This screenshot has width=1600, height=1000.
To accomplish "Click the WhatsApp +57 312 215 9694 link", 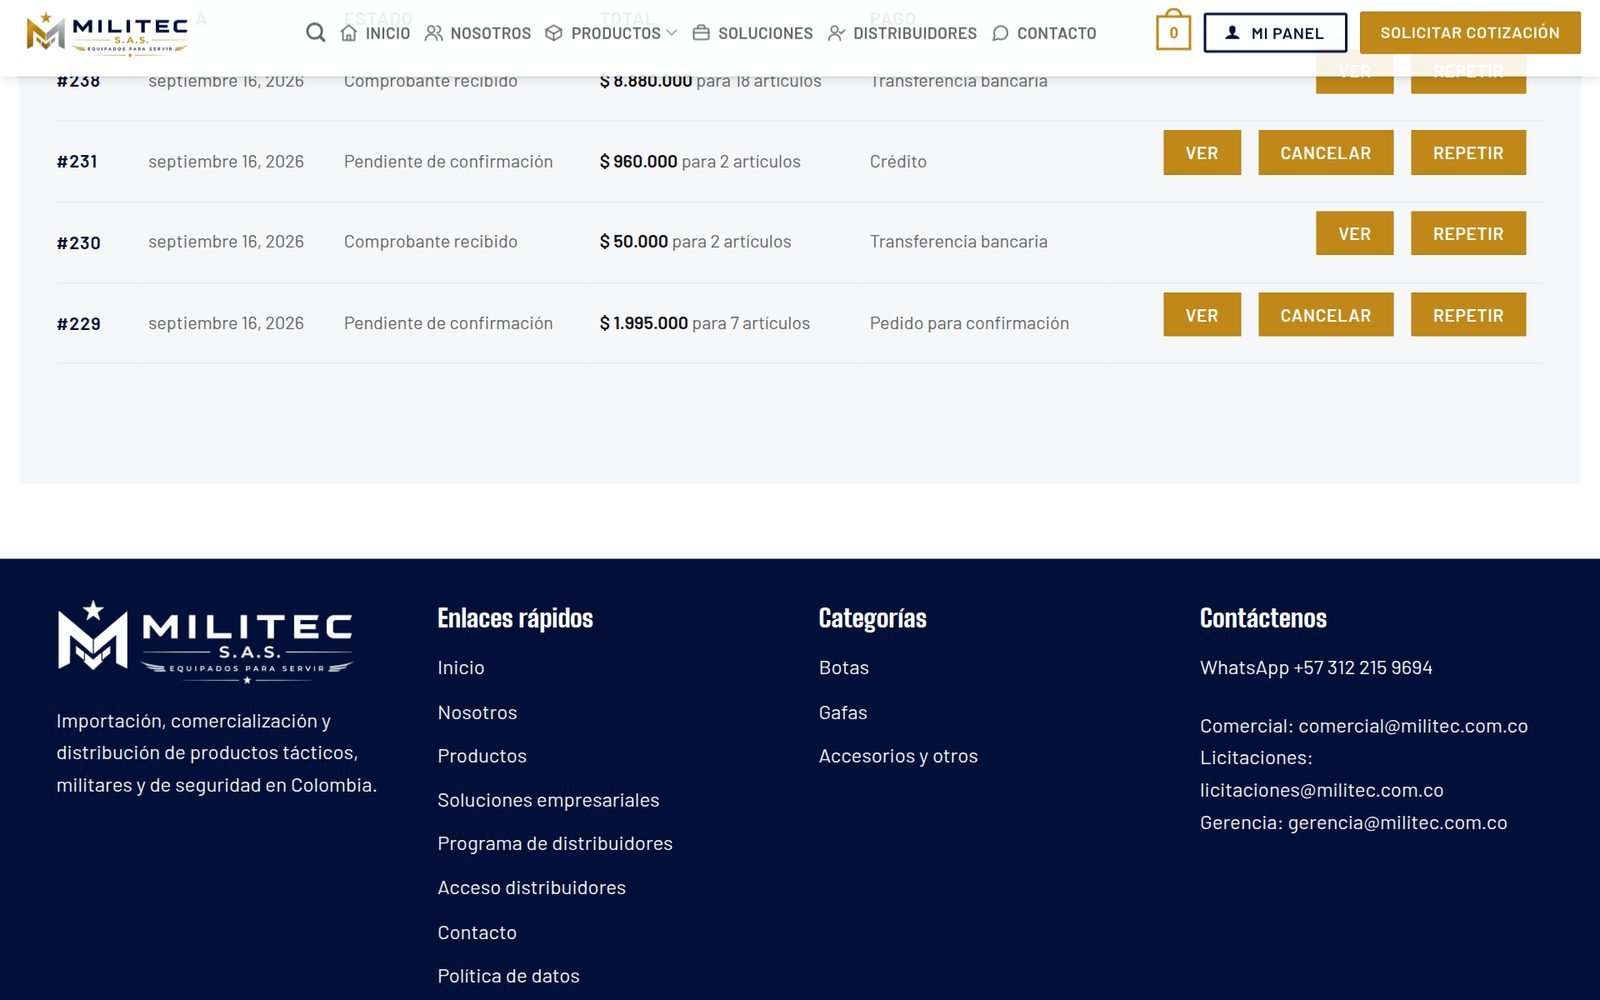I will [1316, 668].
